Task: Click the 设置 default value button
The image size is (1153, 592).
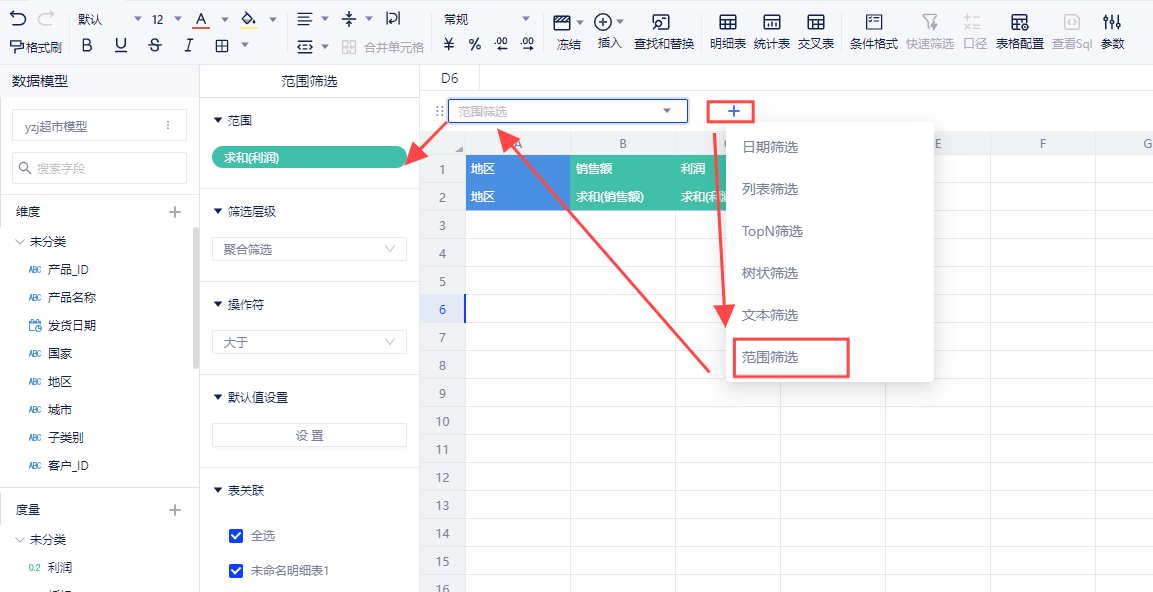Action: coord(309,435)
